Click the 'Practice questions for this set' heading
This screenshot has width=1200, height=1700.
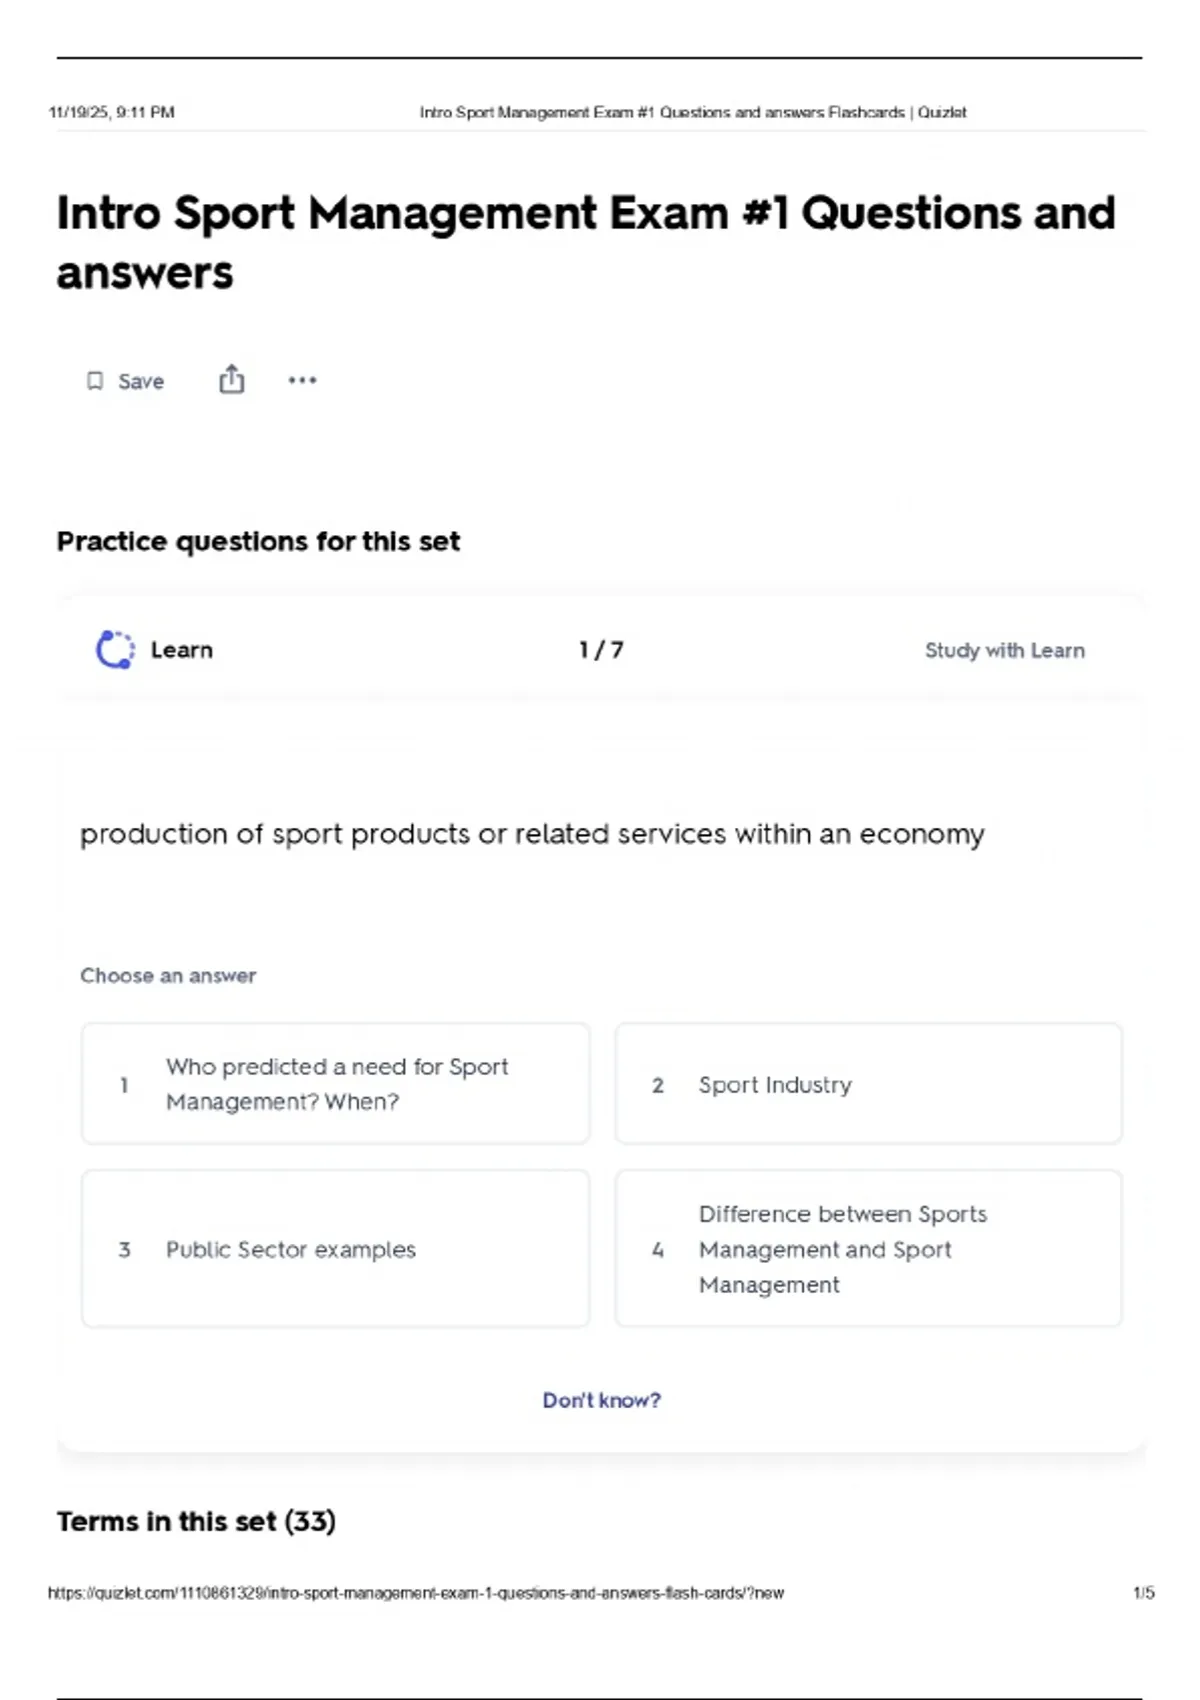tap(258, 541)
